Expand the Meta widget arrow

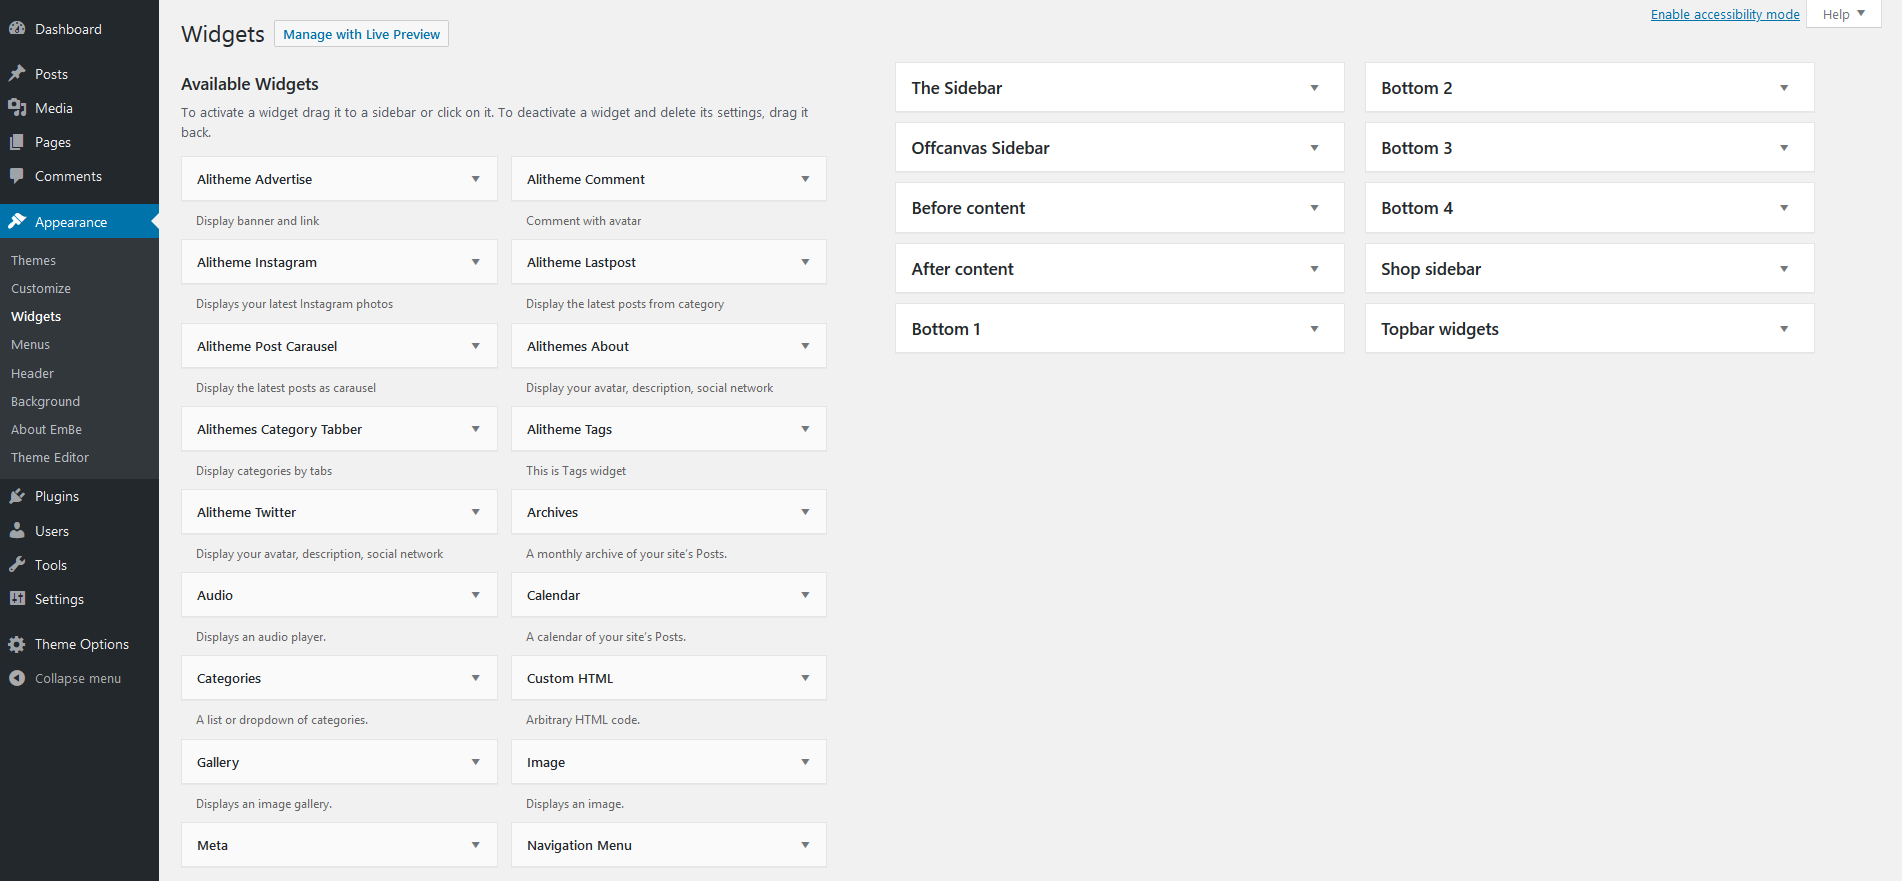(x=476, y=845)
